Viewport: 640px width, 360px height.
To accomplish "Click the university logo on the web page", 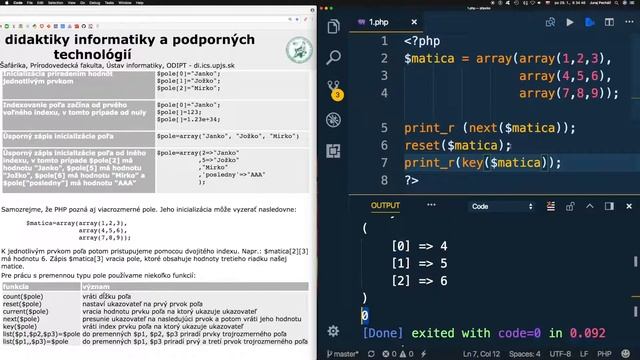I will 299,50.
